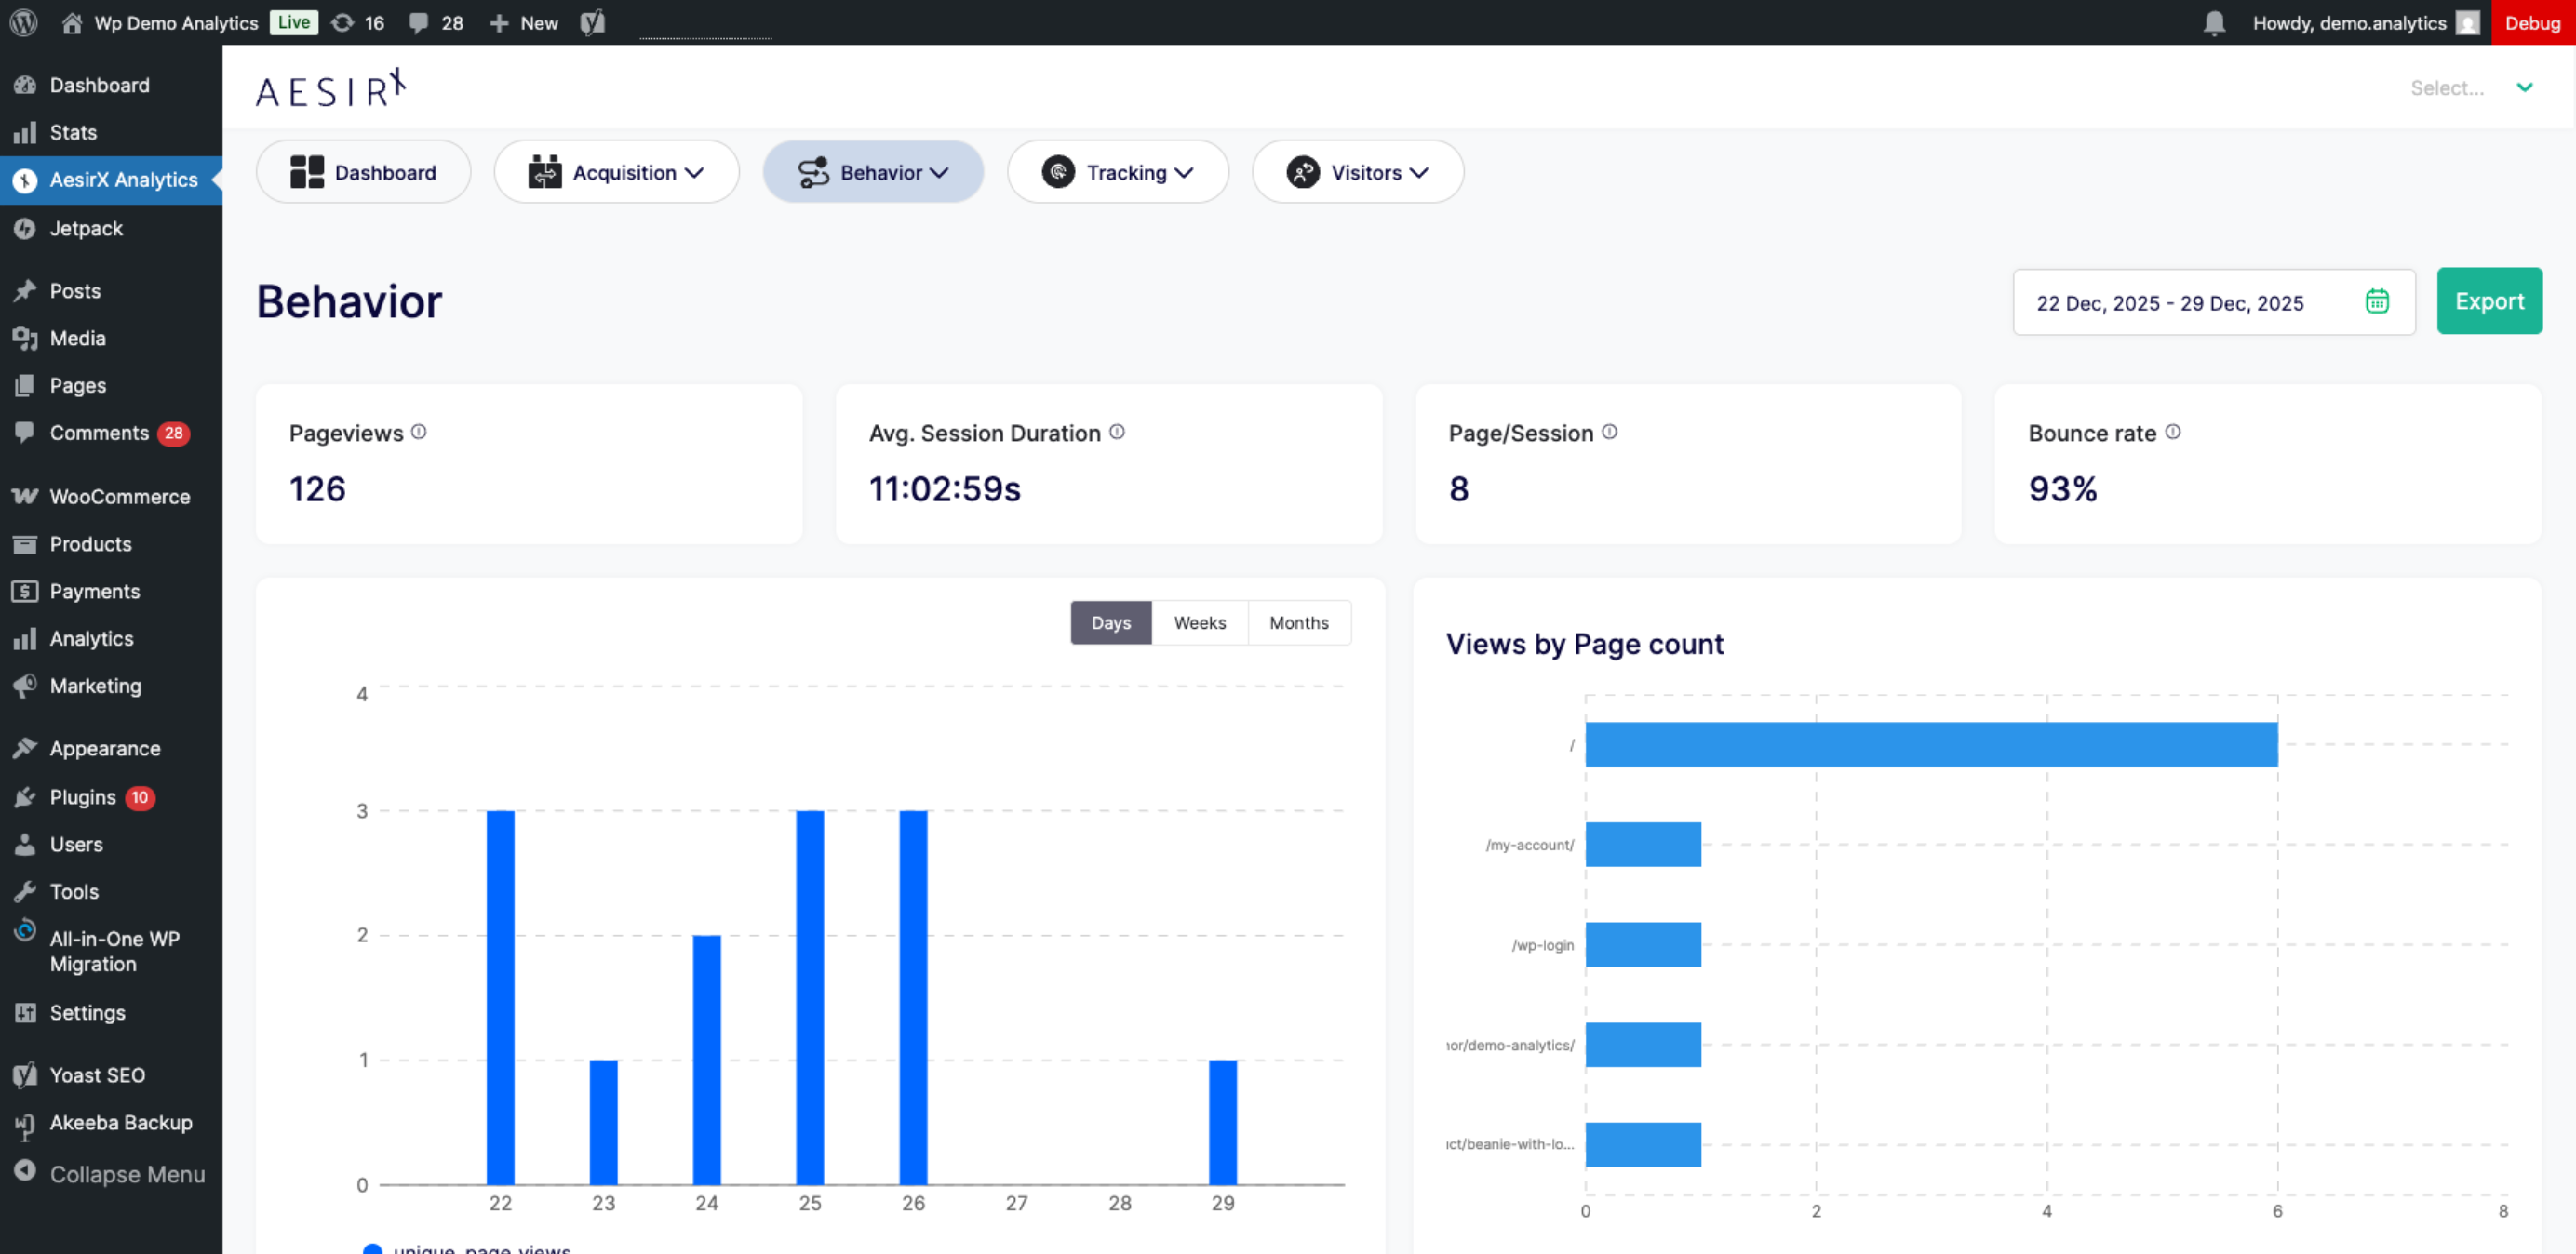This screenshot has width=2576, height=1254.
Task: Click the notification bell icon
Action: [2214, 23]
